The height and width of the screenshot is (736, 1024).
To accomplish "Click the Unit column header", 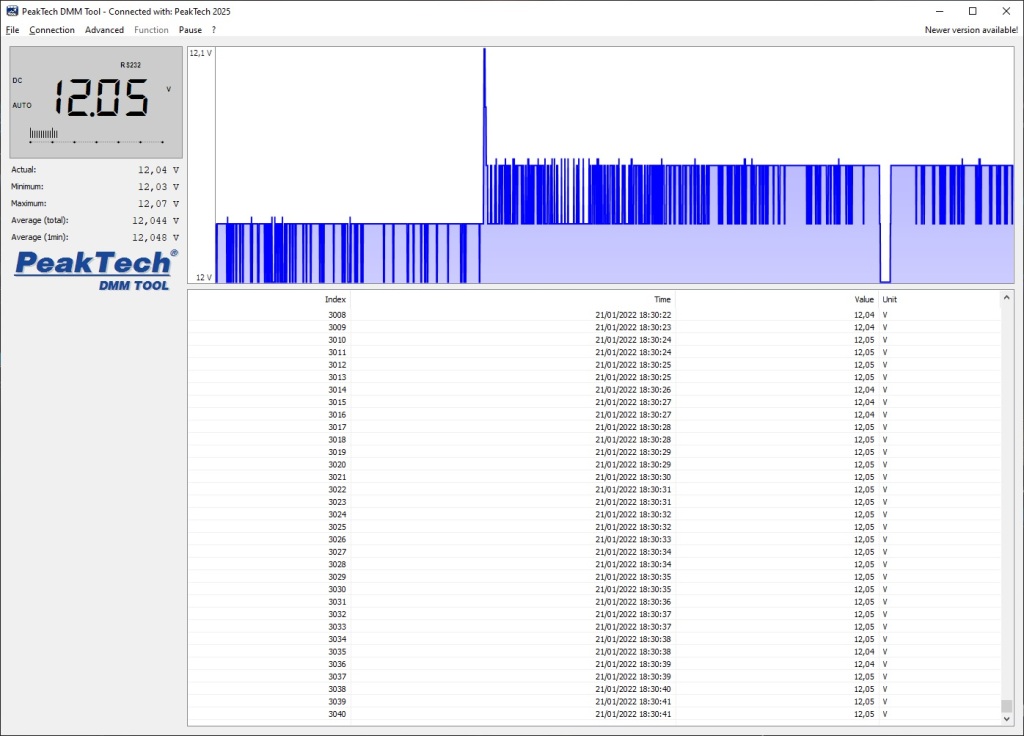I will [x=889, y=299].
